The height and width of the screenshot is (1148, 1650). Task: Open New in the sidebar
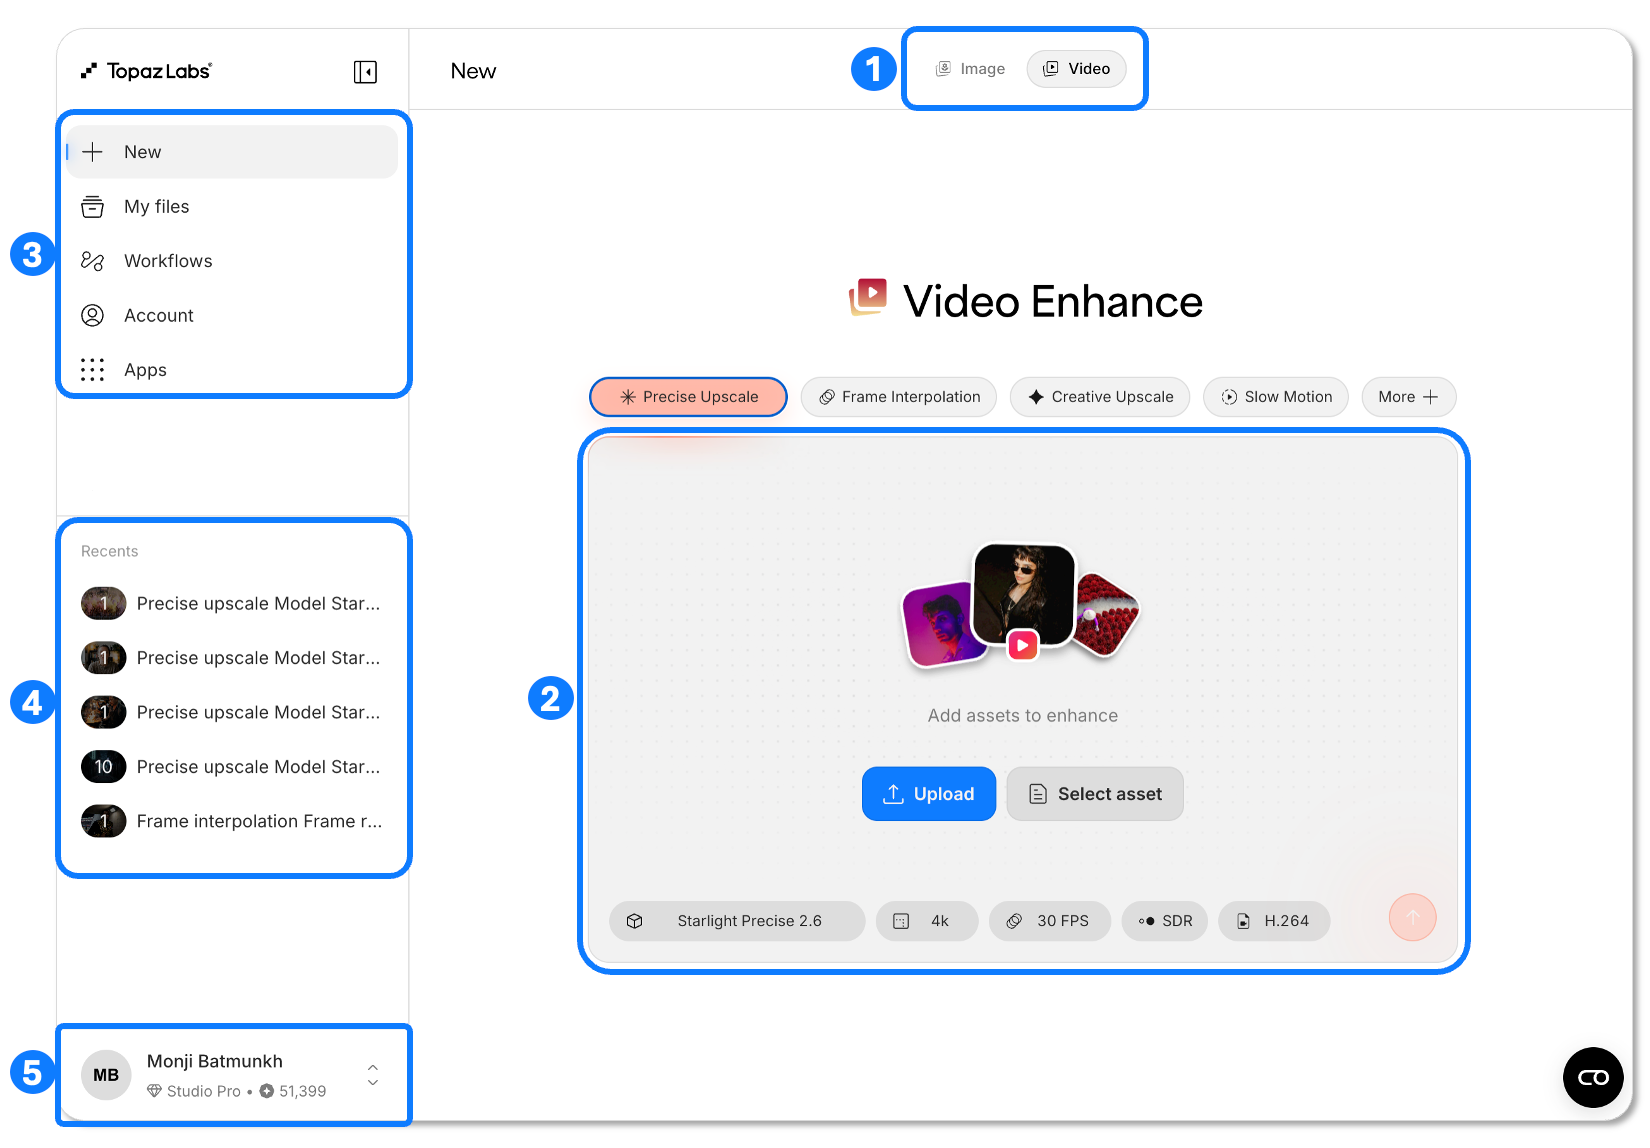pyautogui.click(x=232, y=152)
